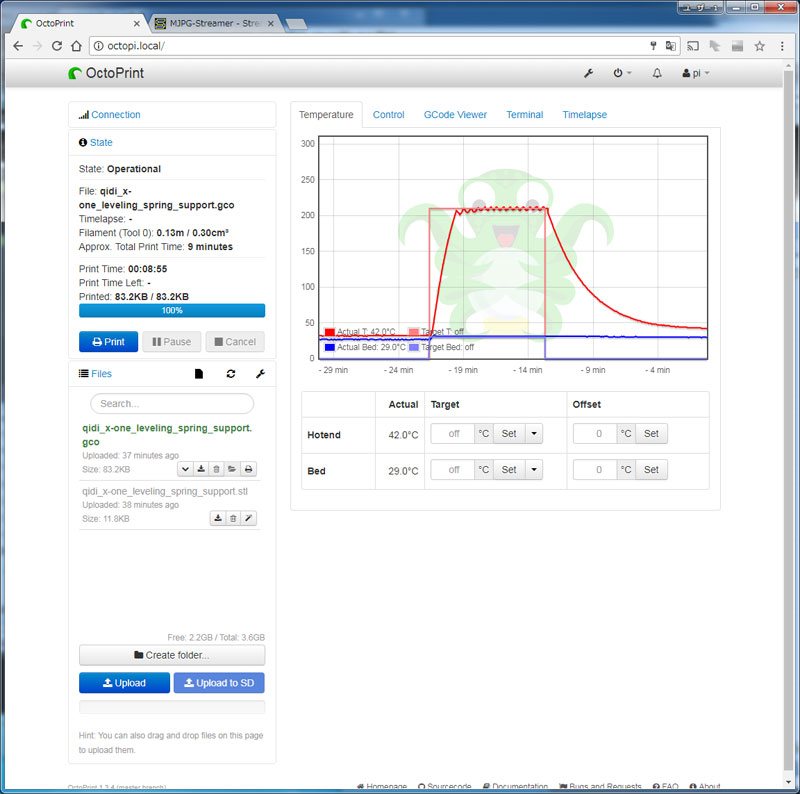
Task: Set the Hotend offset
Action: [651, 434]
